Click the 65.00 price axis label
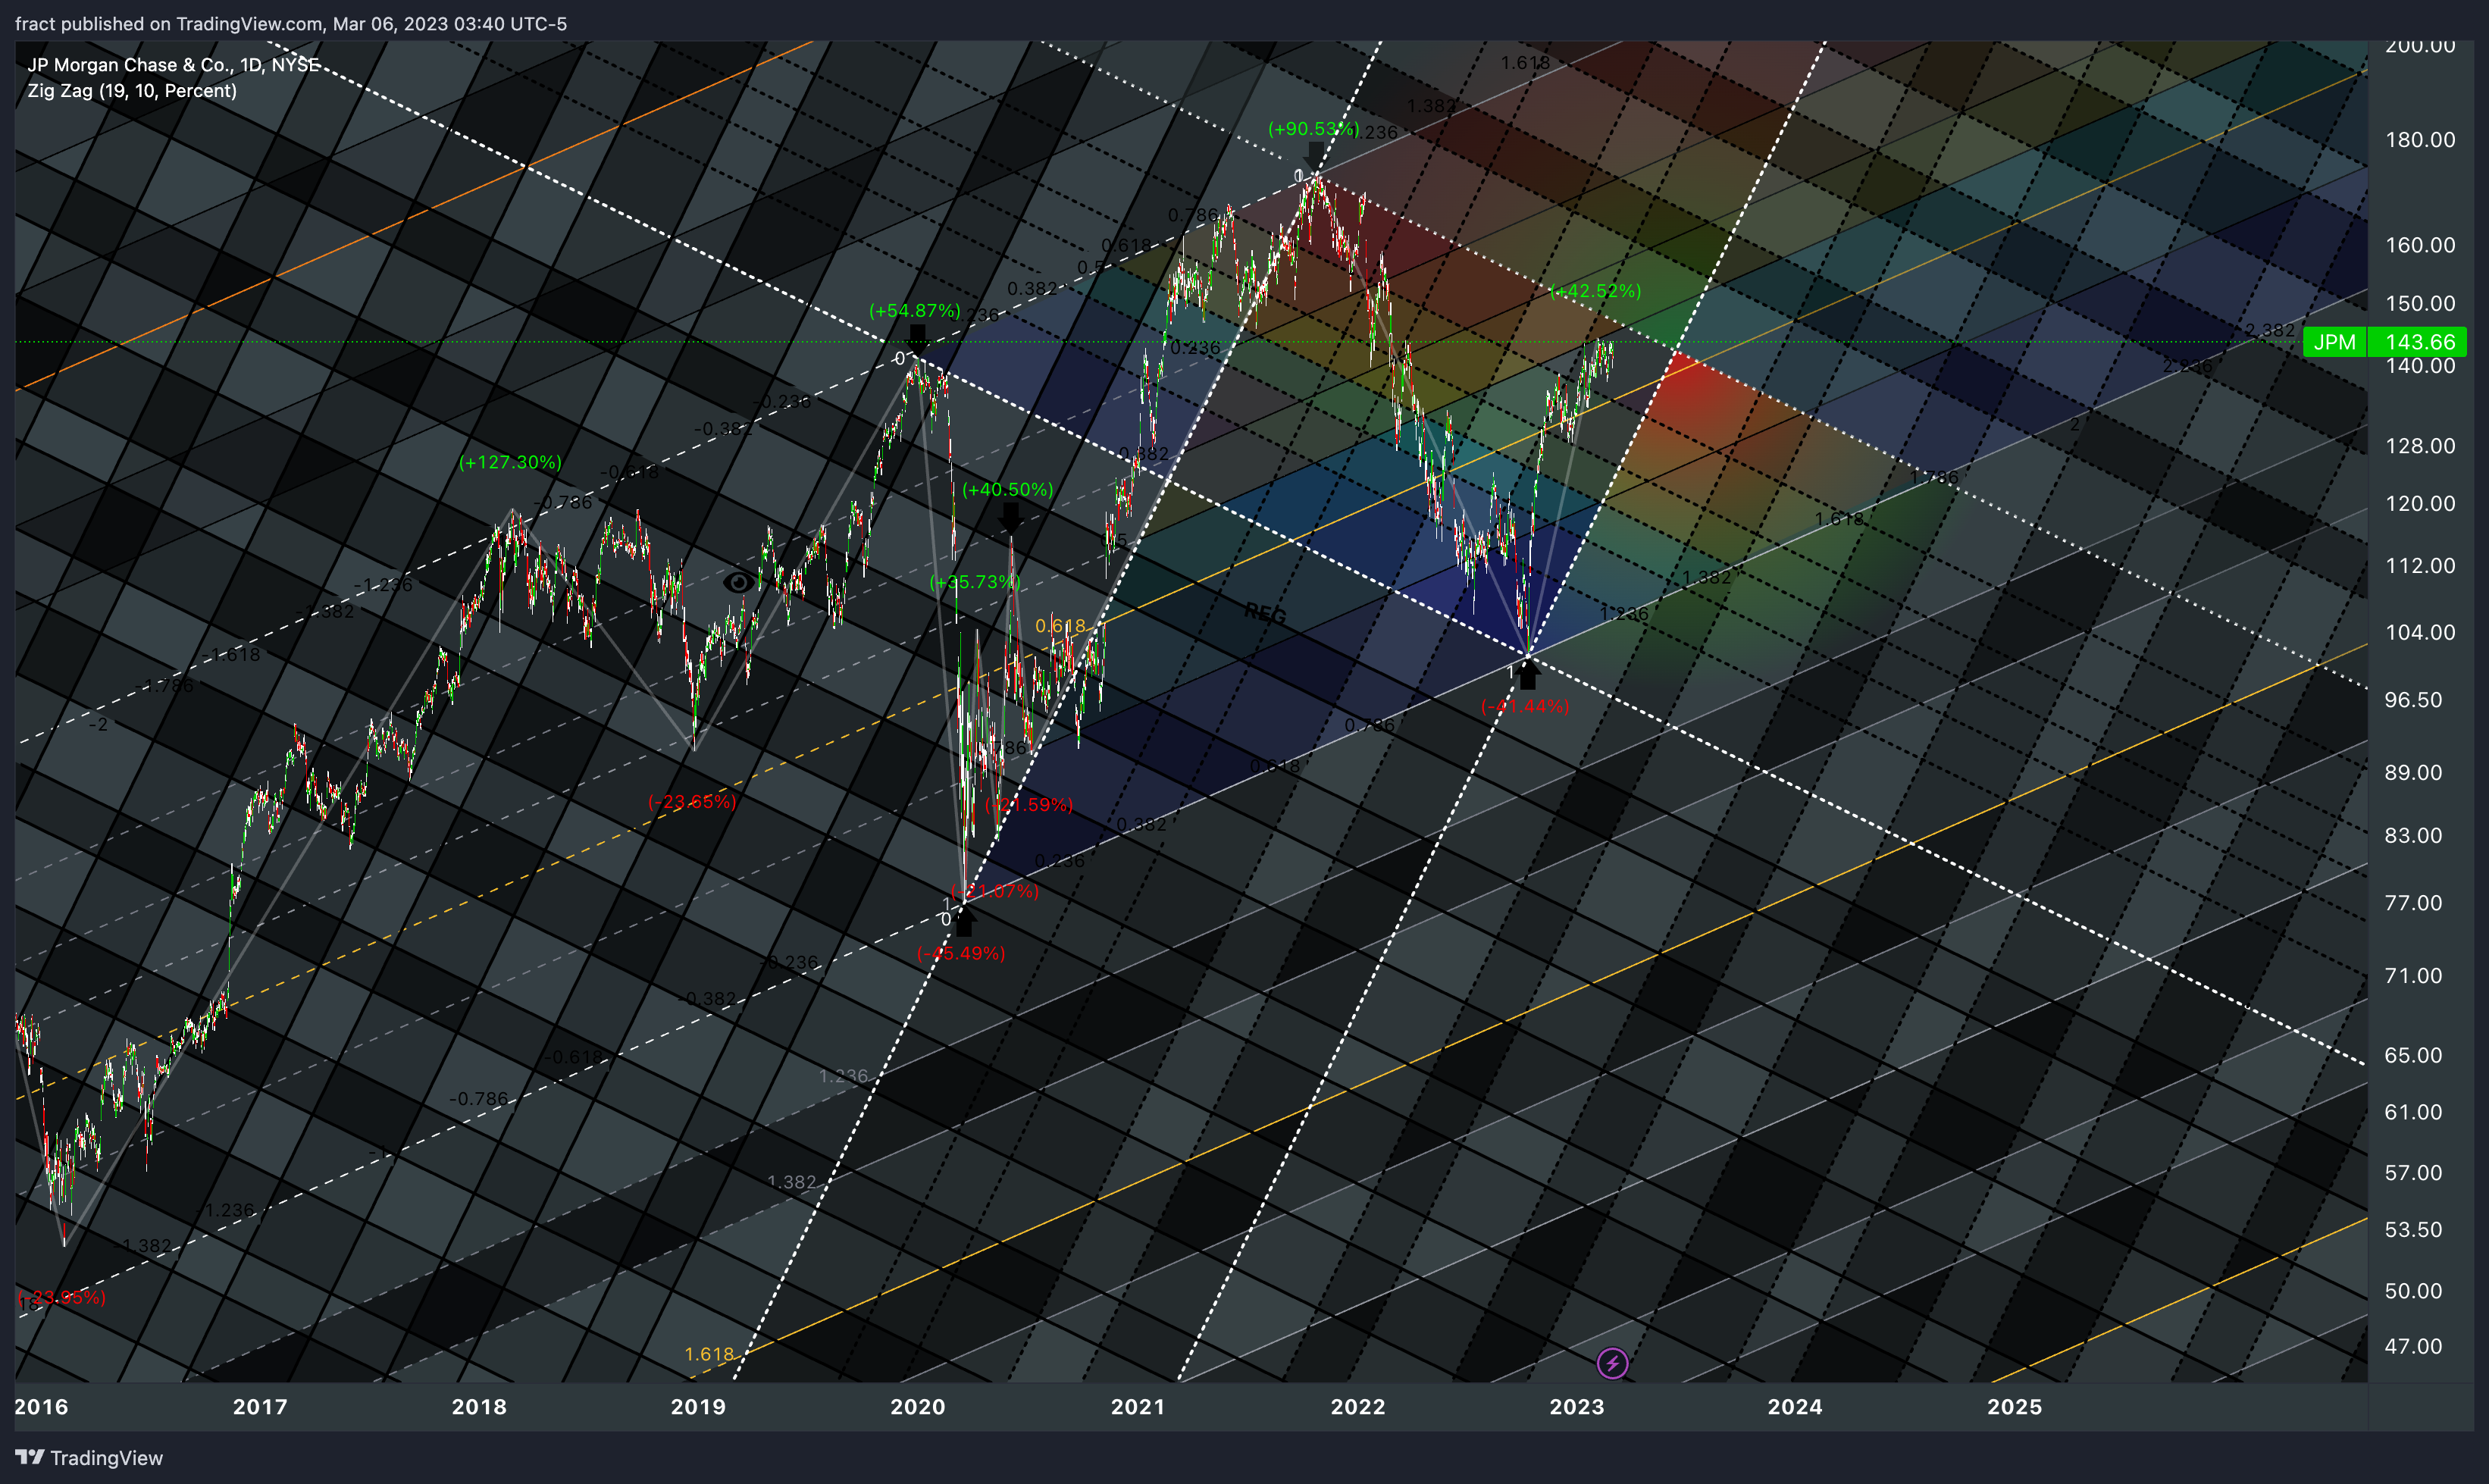 pyautogui.click(x=2413, y=1055)
